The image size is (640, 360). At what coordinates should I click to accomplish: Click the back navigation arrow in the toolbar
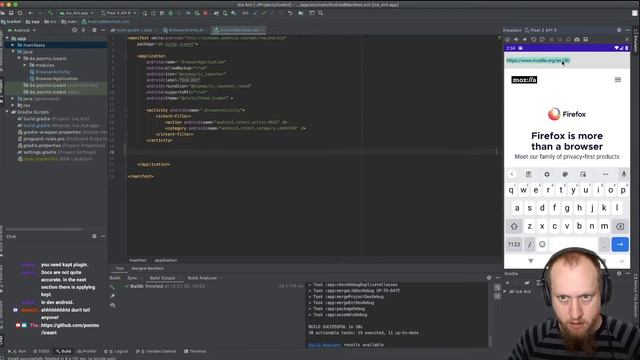tap(31, 13)
